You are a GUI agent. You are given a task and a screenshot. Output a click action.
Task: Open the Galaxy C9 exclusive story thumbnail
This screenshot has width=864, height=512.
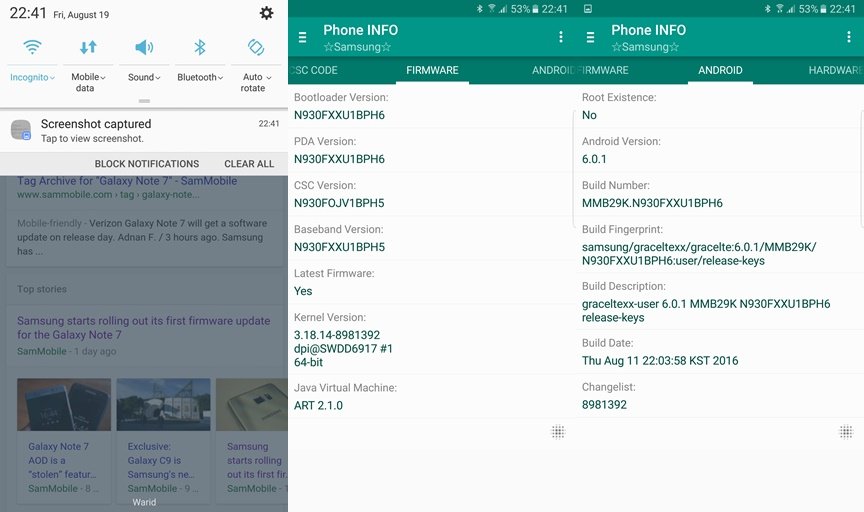[164, 405]
